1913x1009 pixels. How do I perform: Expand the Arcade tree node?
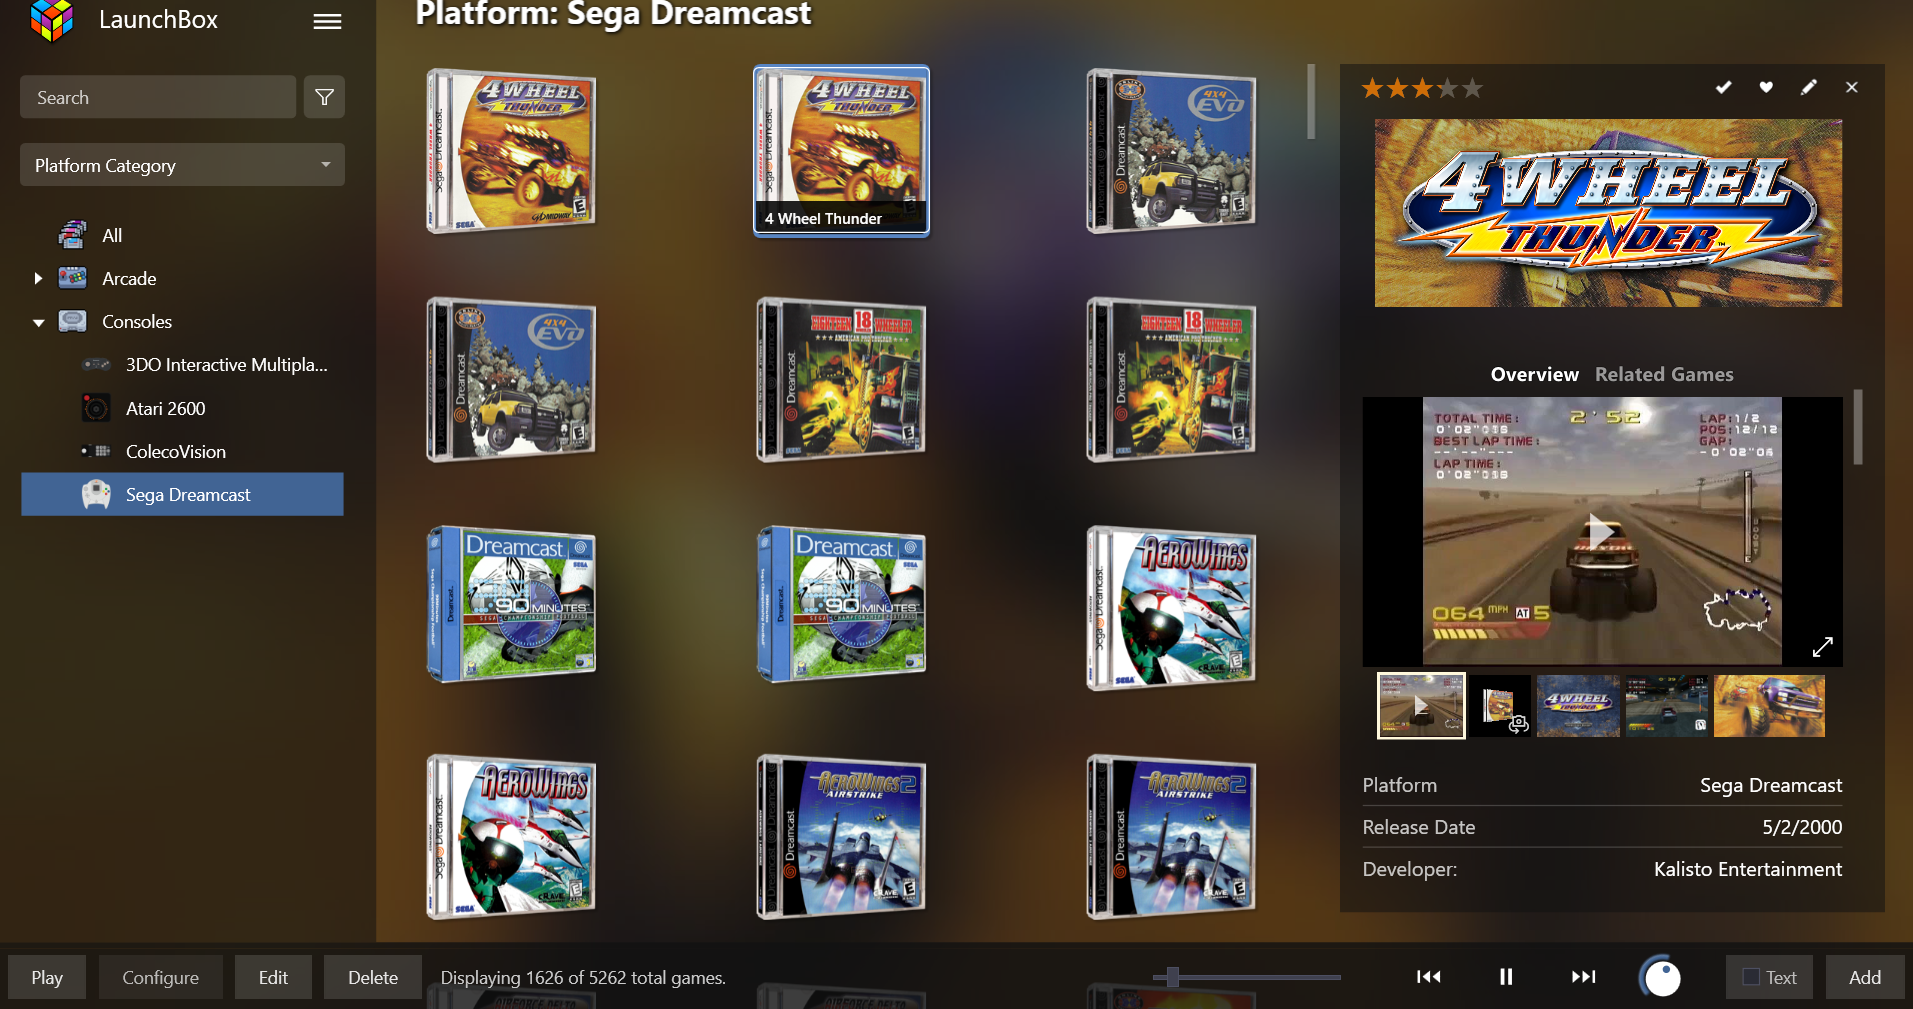pyautogui.click(x=38, y=279)
